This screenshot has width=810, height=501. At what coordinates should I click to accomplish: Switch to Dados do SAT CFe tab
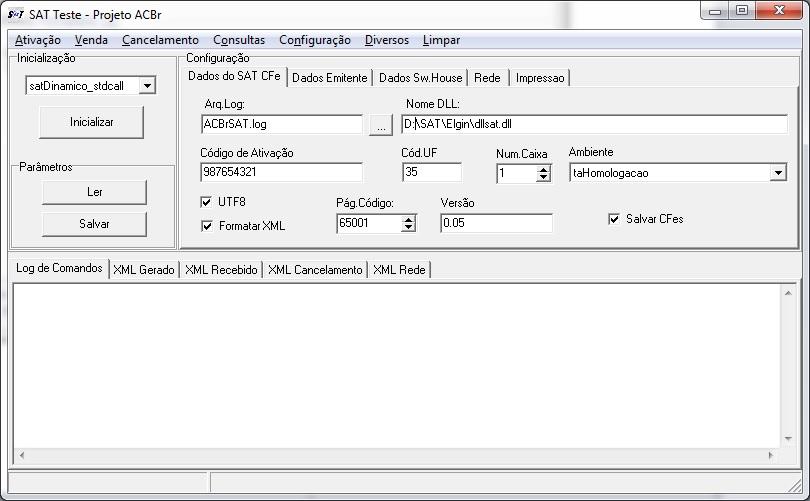tap(234, 76)
